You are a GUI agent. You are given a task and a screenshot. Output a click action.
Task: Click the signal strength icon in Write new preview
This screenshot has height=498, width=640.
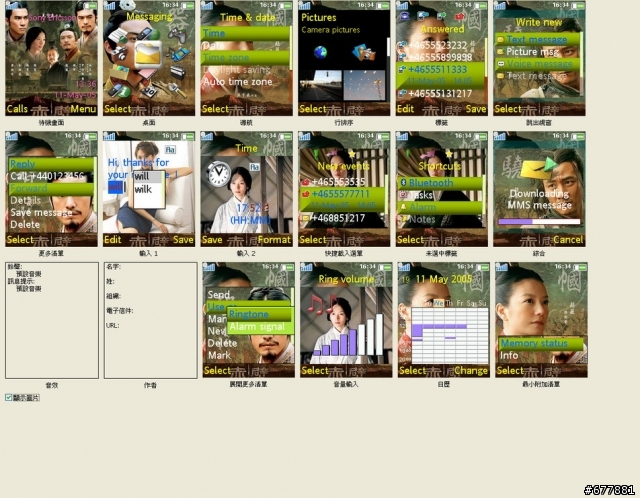click(500, 5)
